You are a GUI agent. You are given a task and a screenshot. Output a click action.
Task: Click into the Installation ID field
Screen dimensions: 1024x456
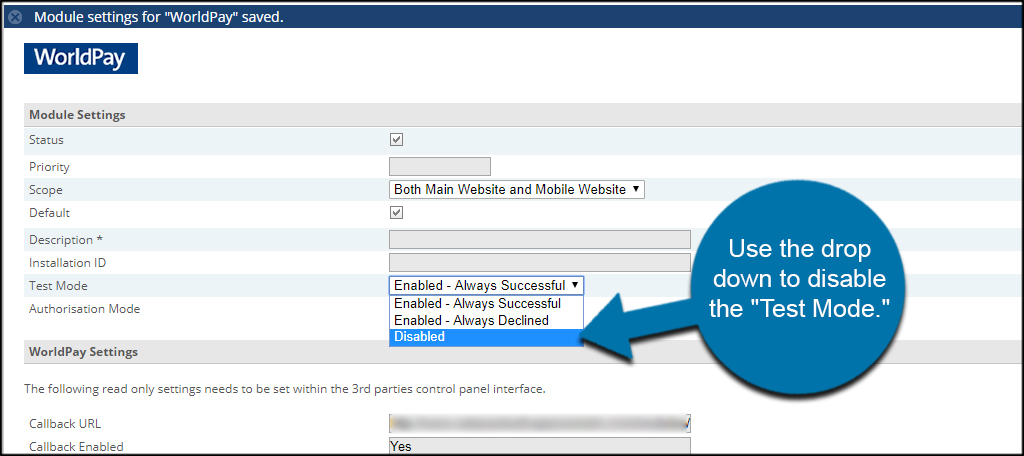point(539,263)
